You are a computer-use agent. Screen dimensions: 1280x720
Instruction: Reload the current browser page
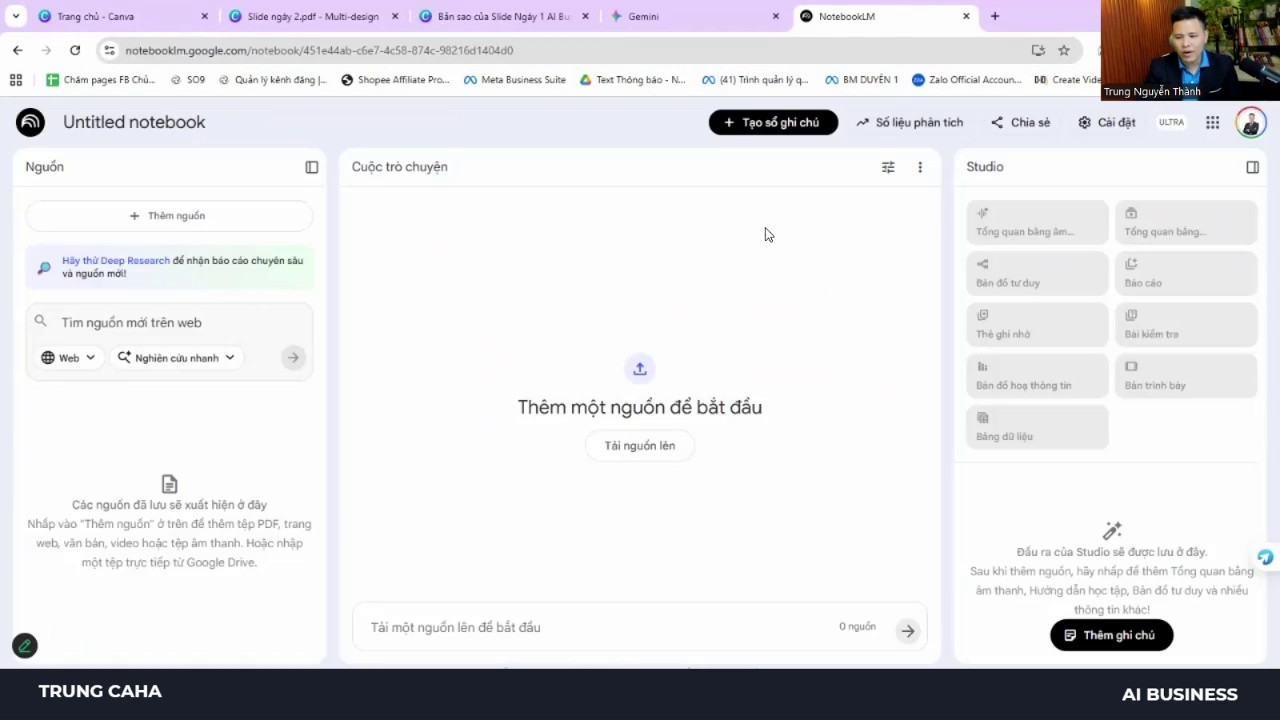pos(75,50)
